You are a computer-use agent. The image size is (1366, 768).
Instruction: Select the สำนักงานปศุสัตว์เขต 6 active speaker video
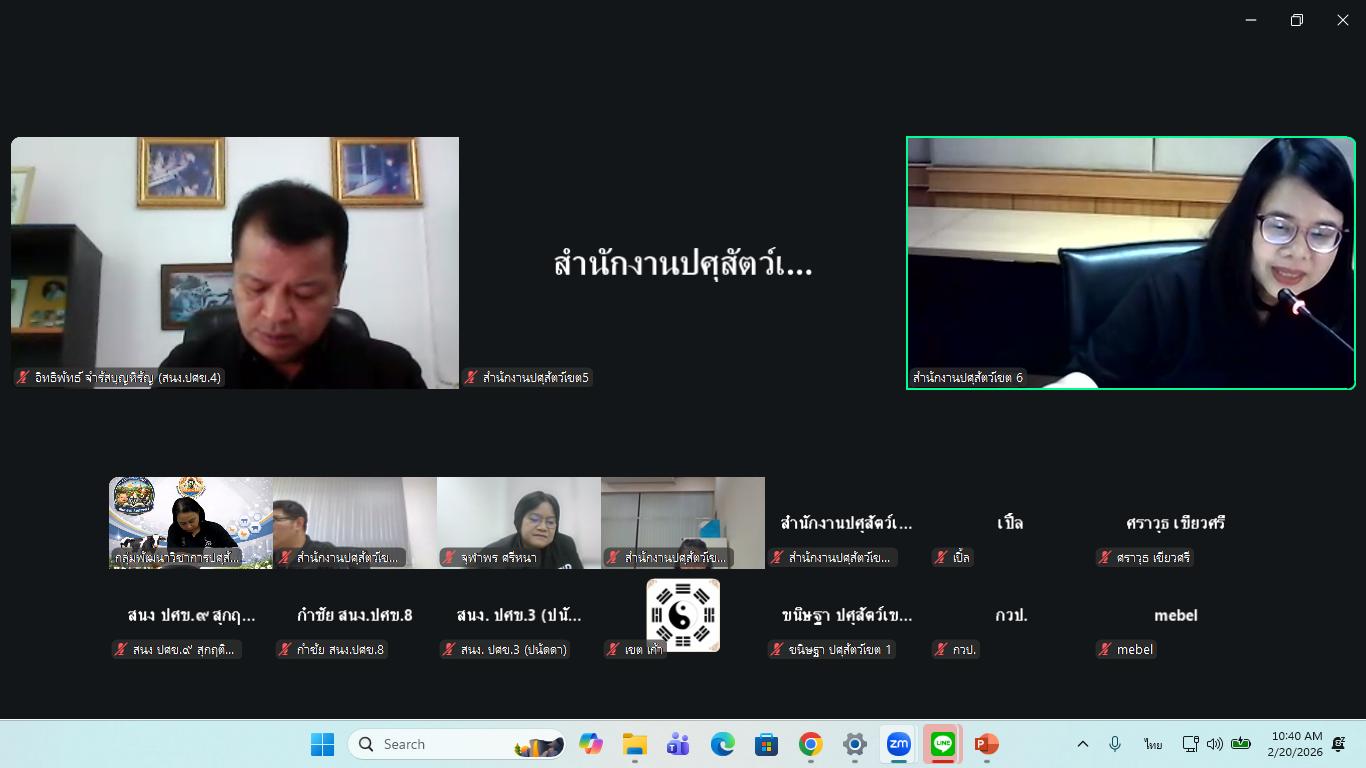[1130, 262]
